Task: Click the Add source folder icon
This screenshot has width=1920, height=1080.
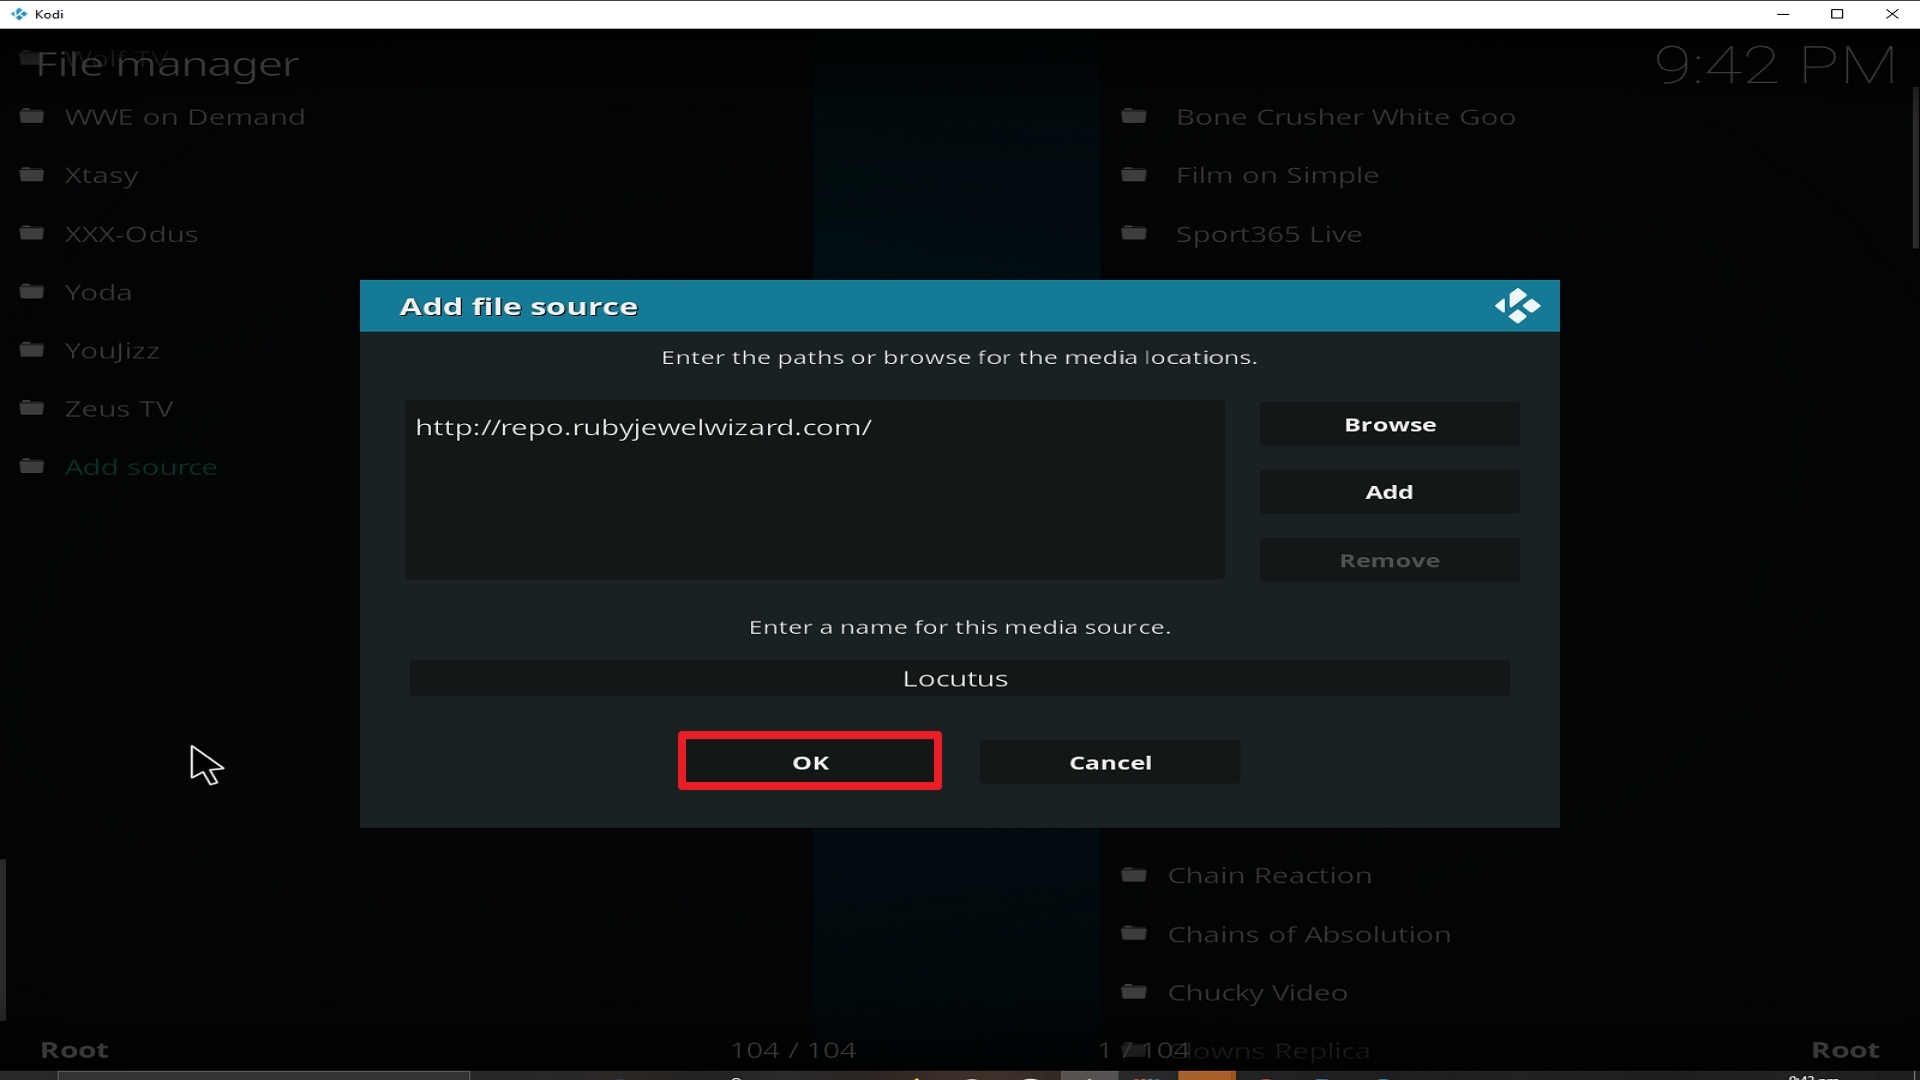Action: [32, 467]
